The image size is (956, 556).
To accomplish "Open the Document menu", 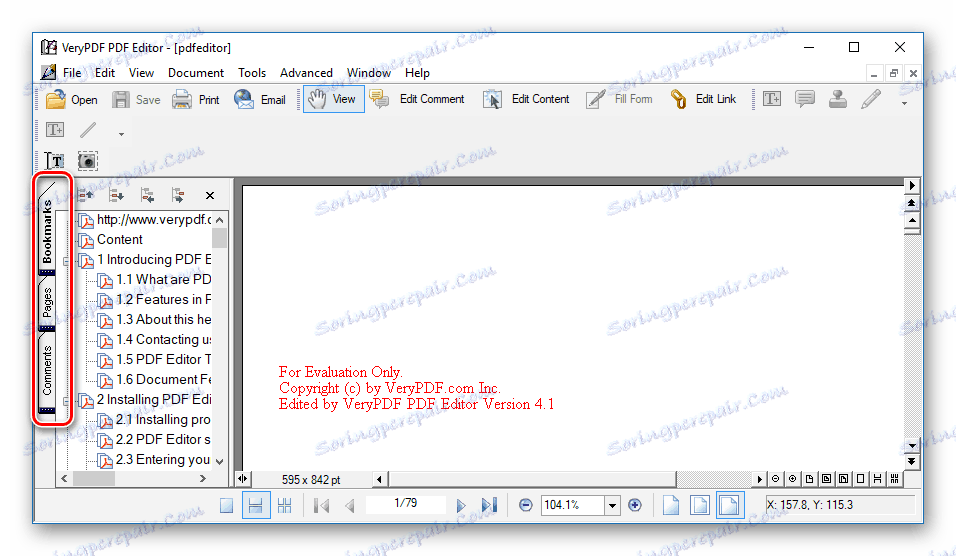I will 196,73.
